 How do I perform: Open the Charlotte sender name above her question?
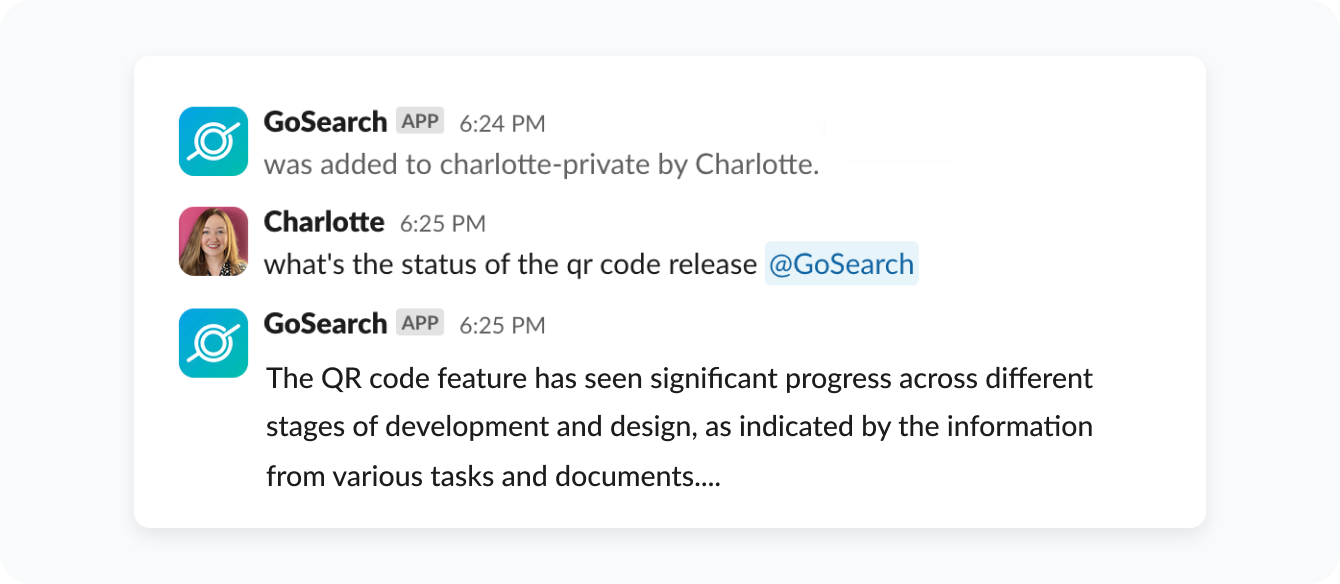click(323, 222)
